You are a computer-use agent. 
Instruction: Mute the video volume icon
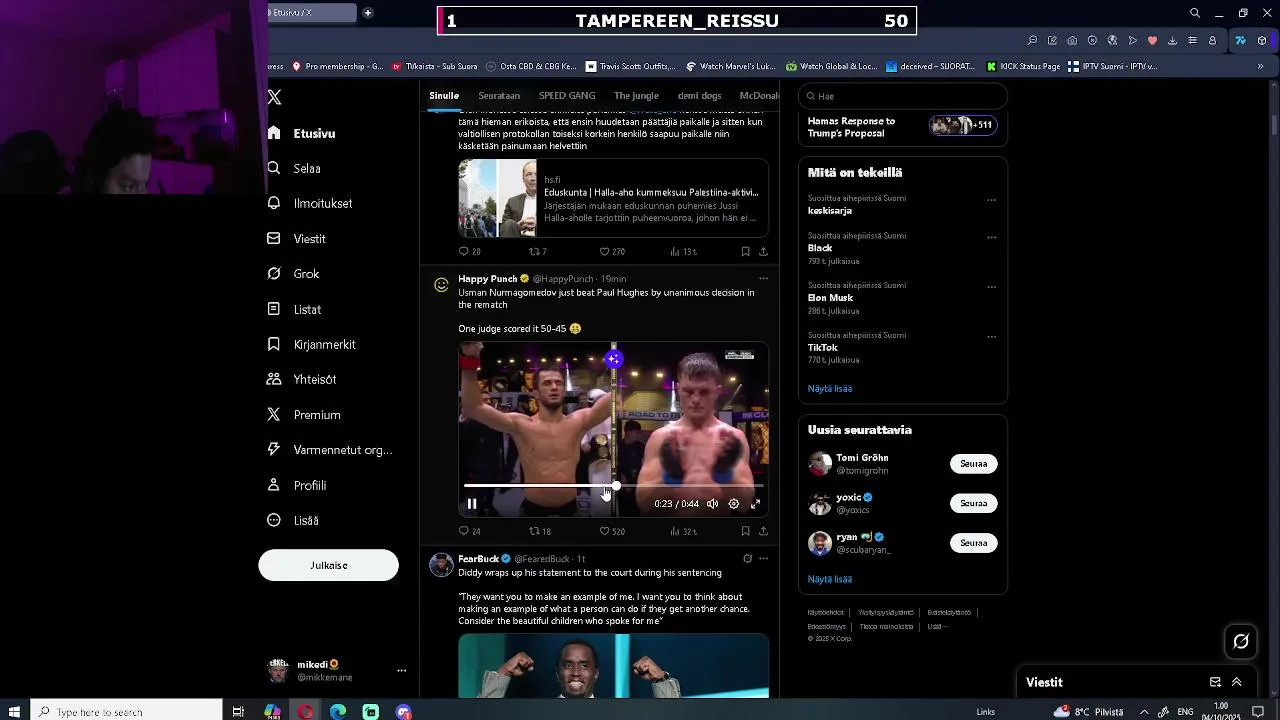[x=712, y=504]
